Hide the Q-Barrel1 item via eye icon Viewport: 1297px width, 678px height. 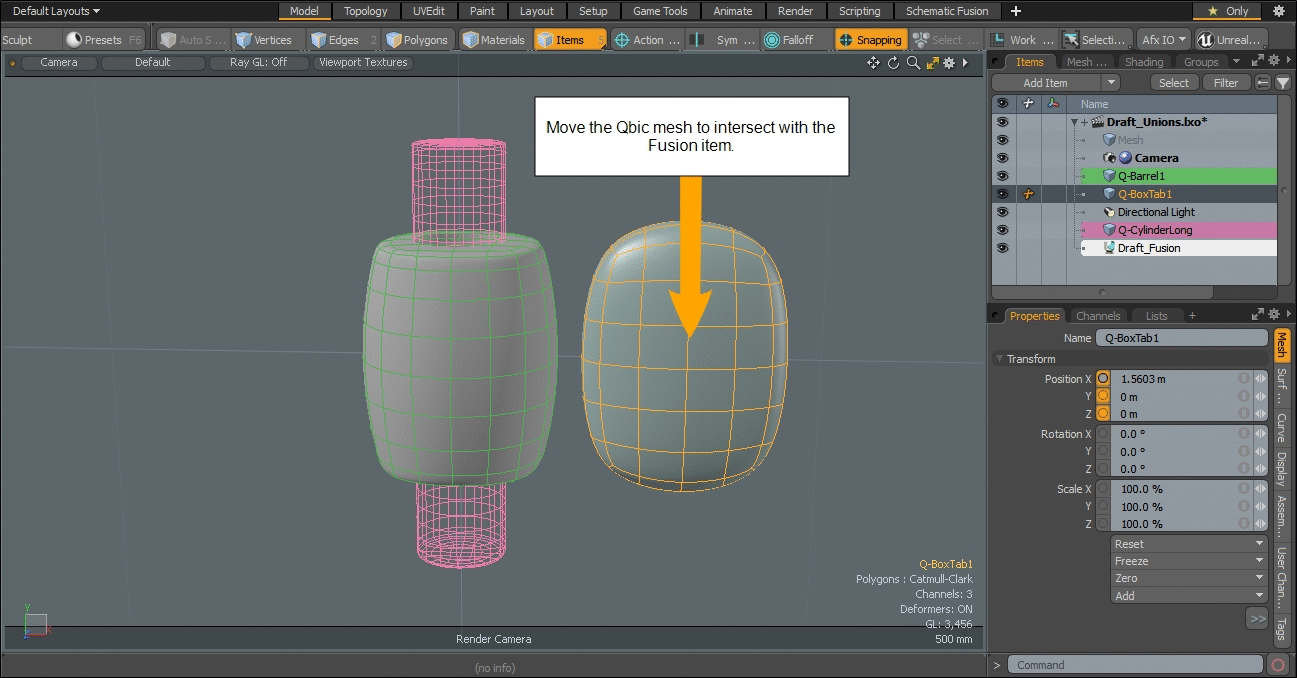[1002, 176]
